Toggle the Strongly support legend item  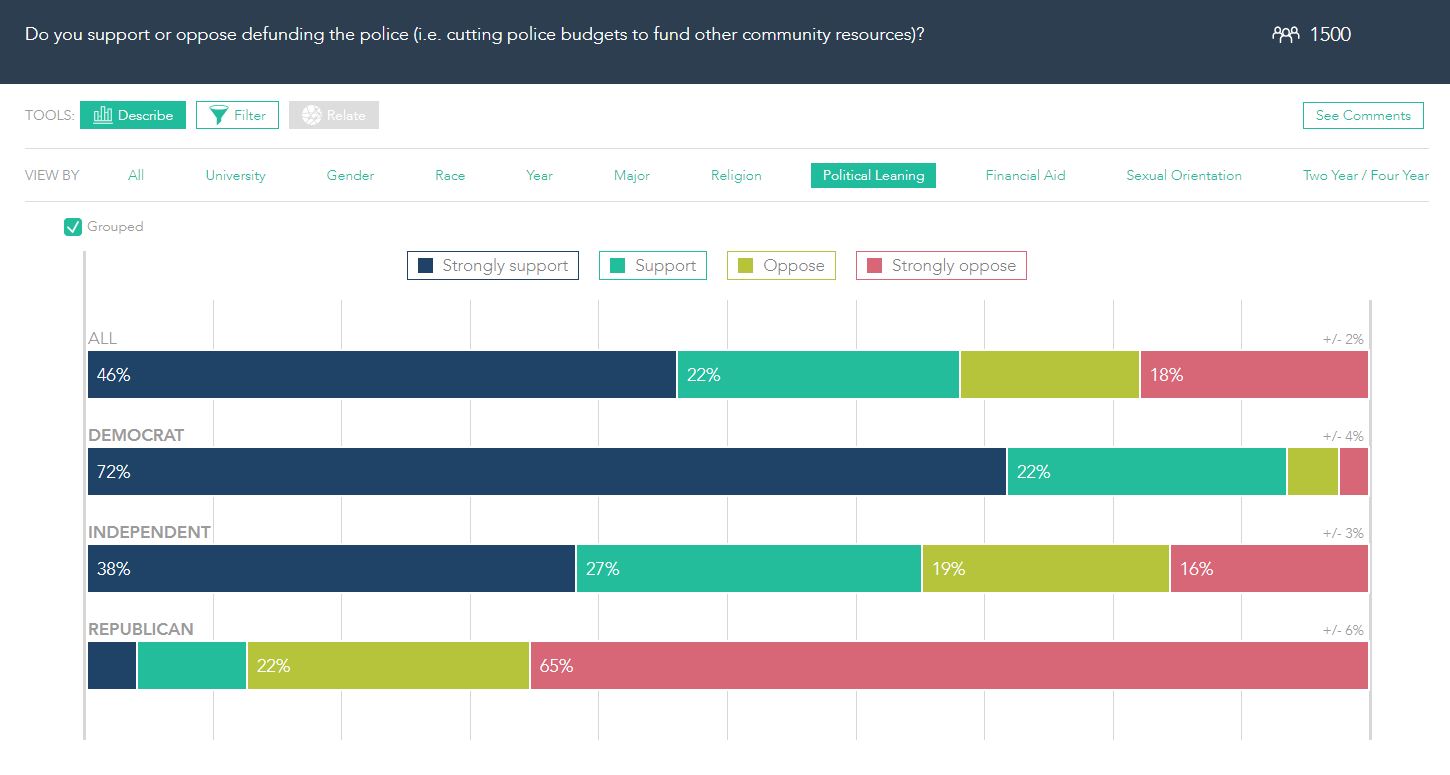pos(493,266)
